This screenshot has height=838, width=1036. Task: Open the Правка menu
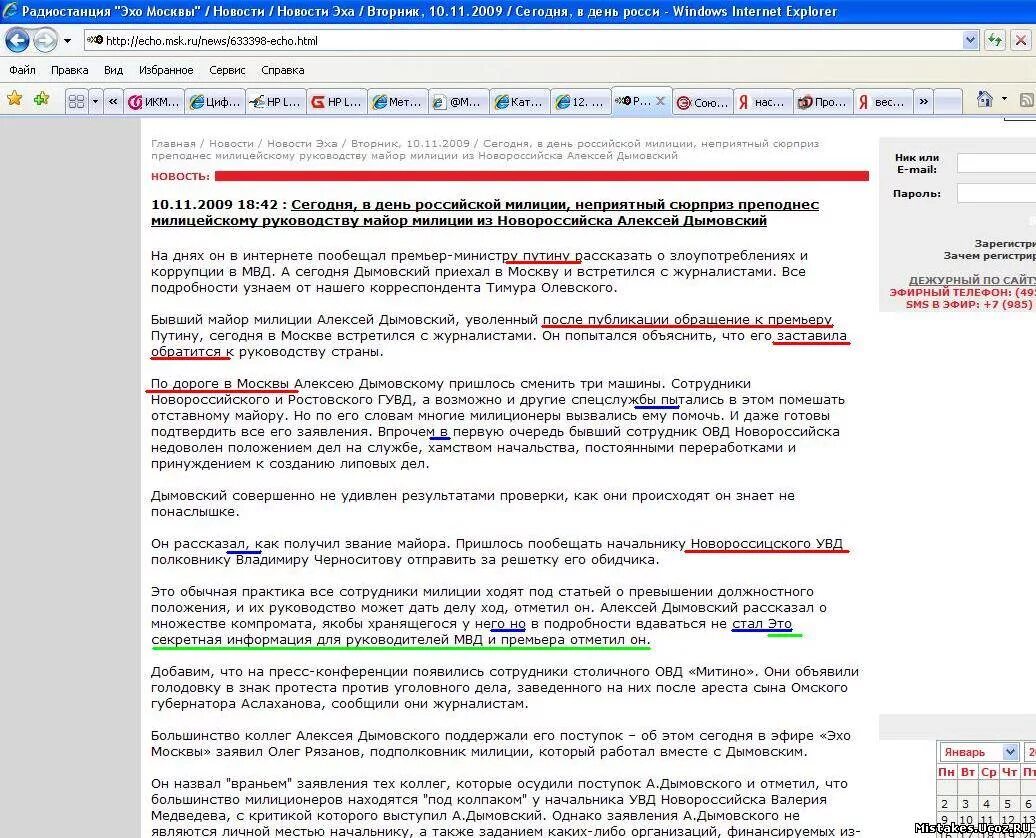pos(69,70)
